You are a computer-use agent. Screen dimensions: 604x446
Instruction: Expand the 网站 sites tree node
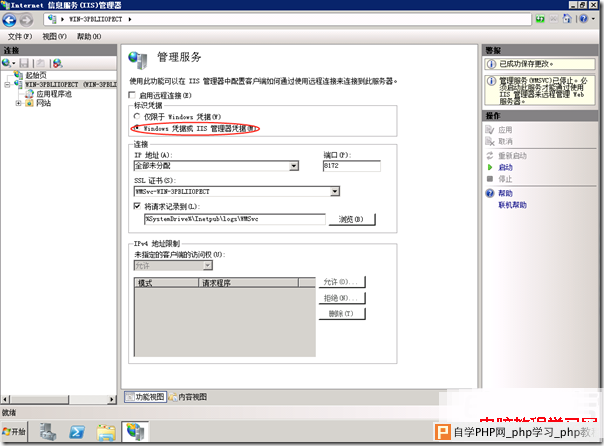click(x=18, y=102)
